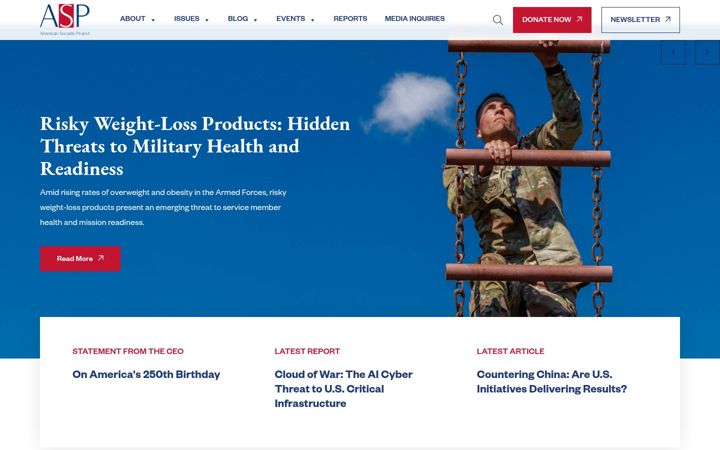Click the Donate Now button
This screenshot has width=720, height=450.
552,20
